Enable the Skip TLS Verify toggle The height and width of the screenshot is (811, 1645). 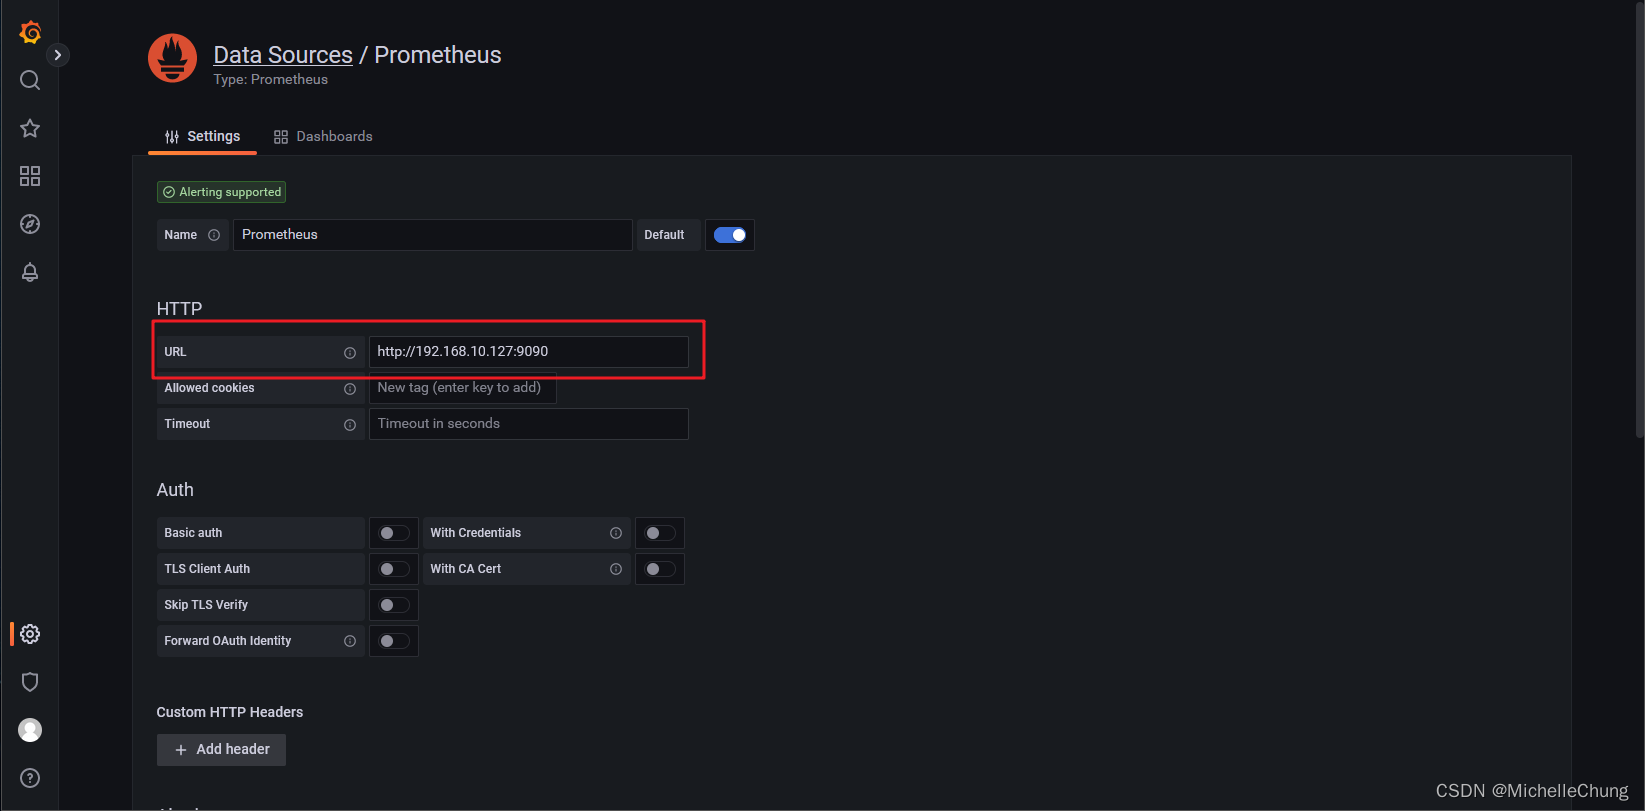click(x=394, y=605)
